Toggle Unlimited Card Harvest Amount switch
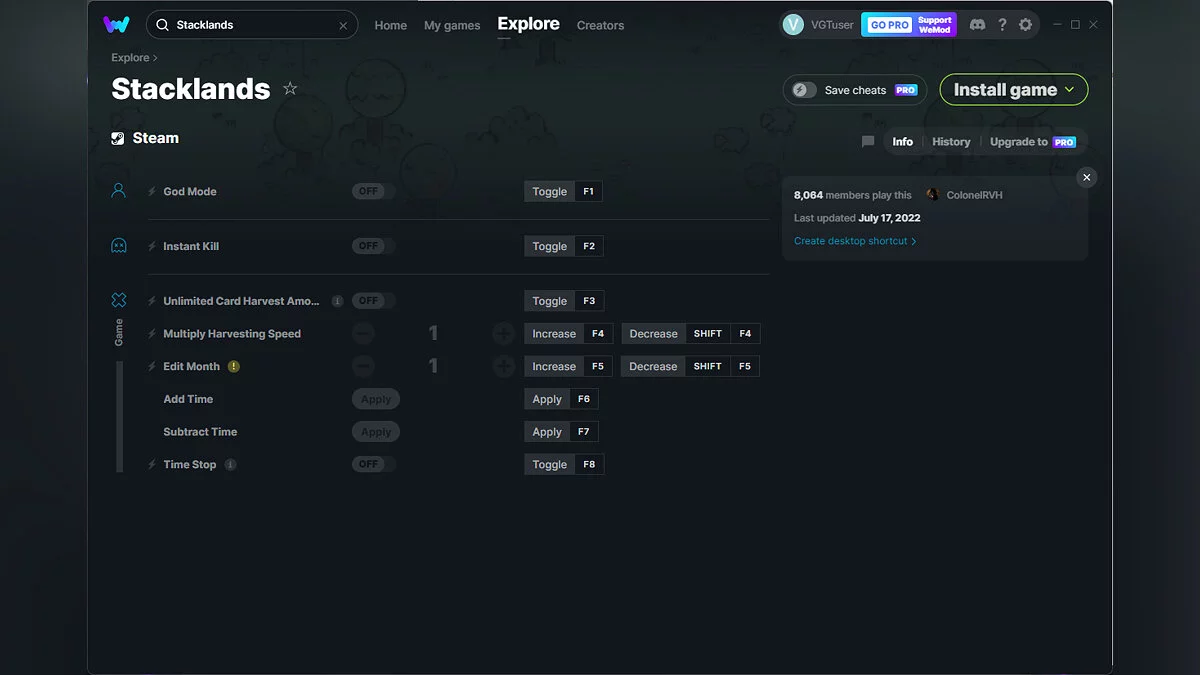This screenshot has height=675, width=1200. click(374, 301)
